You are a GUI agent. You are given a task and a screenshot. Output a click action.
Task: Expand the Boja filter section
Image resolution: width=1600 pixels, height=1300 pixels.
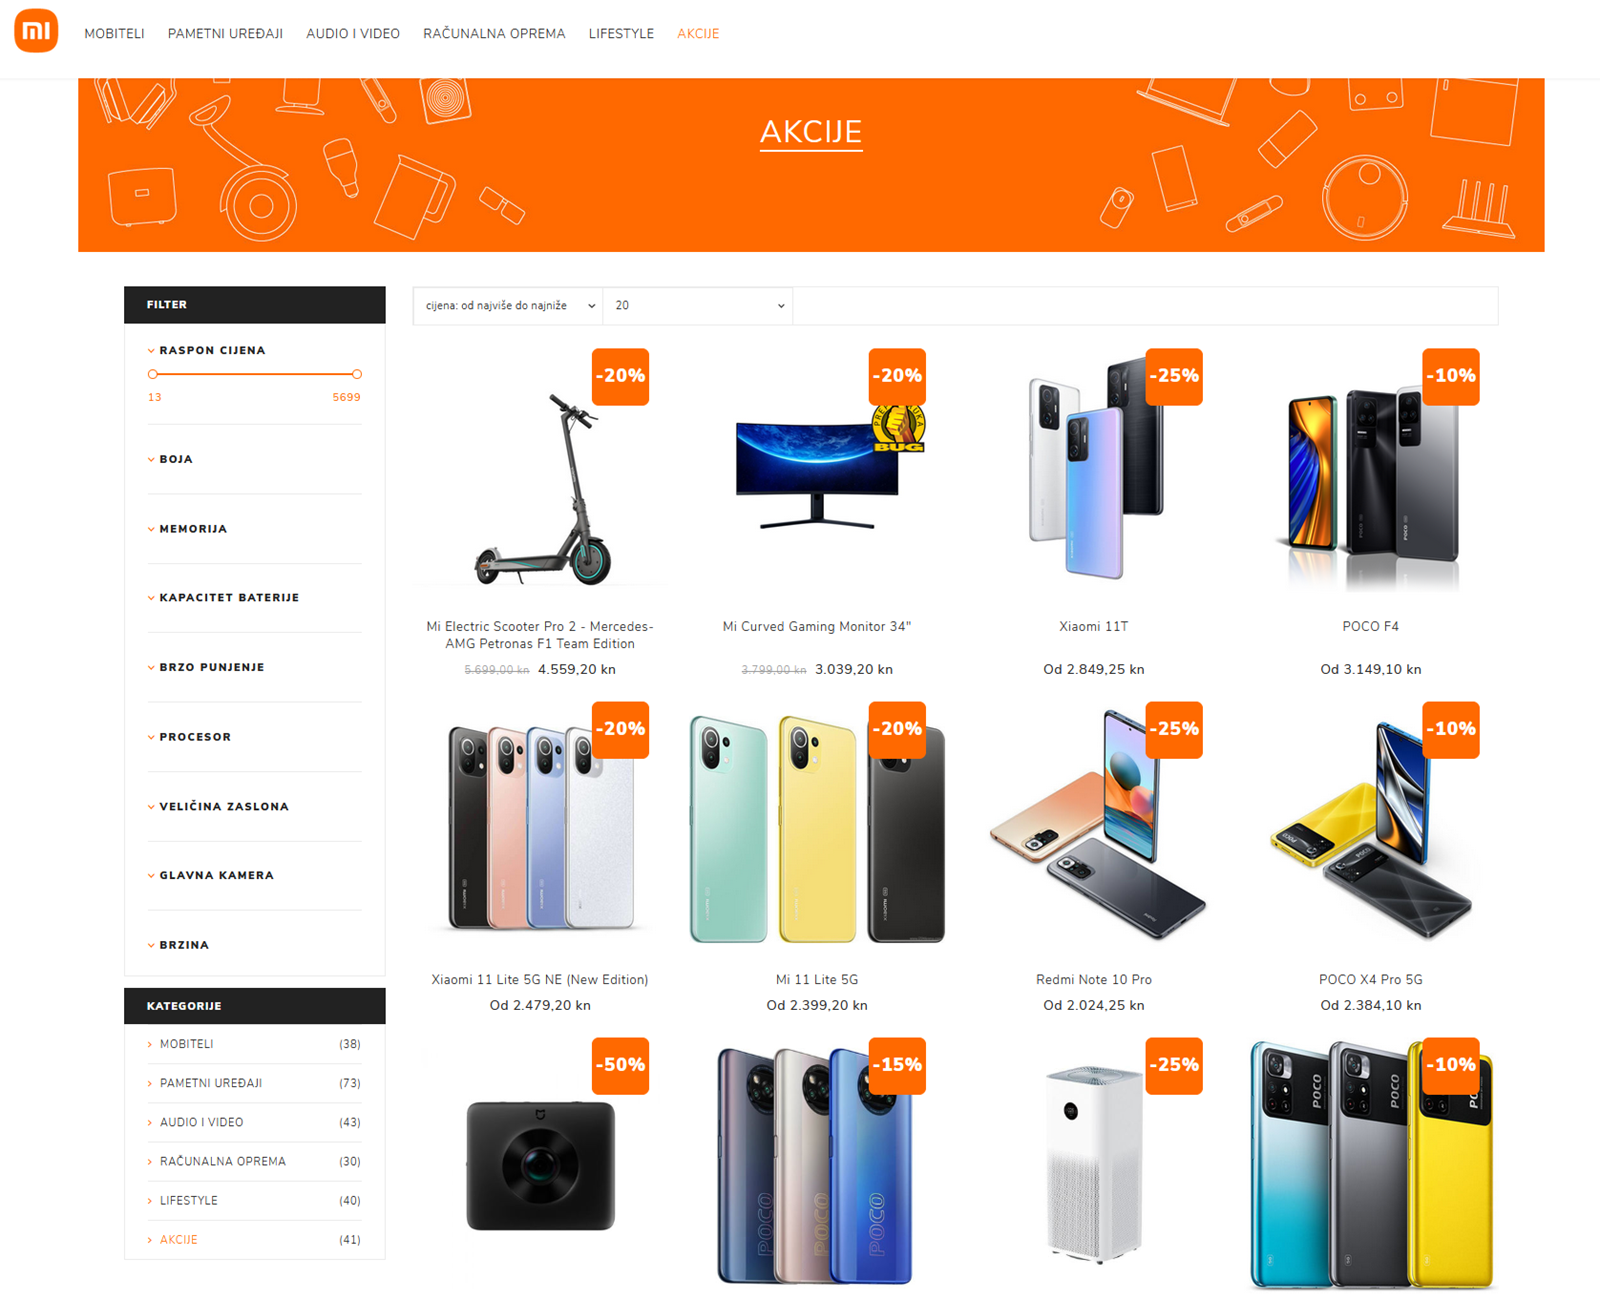click(x=176, y=459)
